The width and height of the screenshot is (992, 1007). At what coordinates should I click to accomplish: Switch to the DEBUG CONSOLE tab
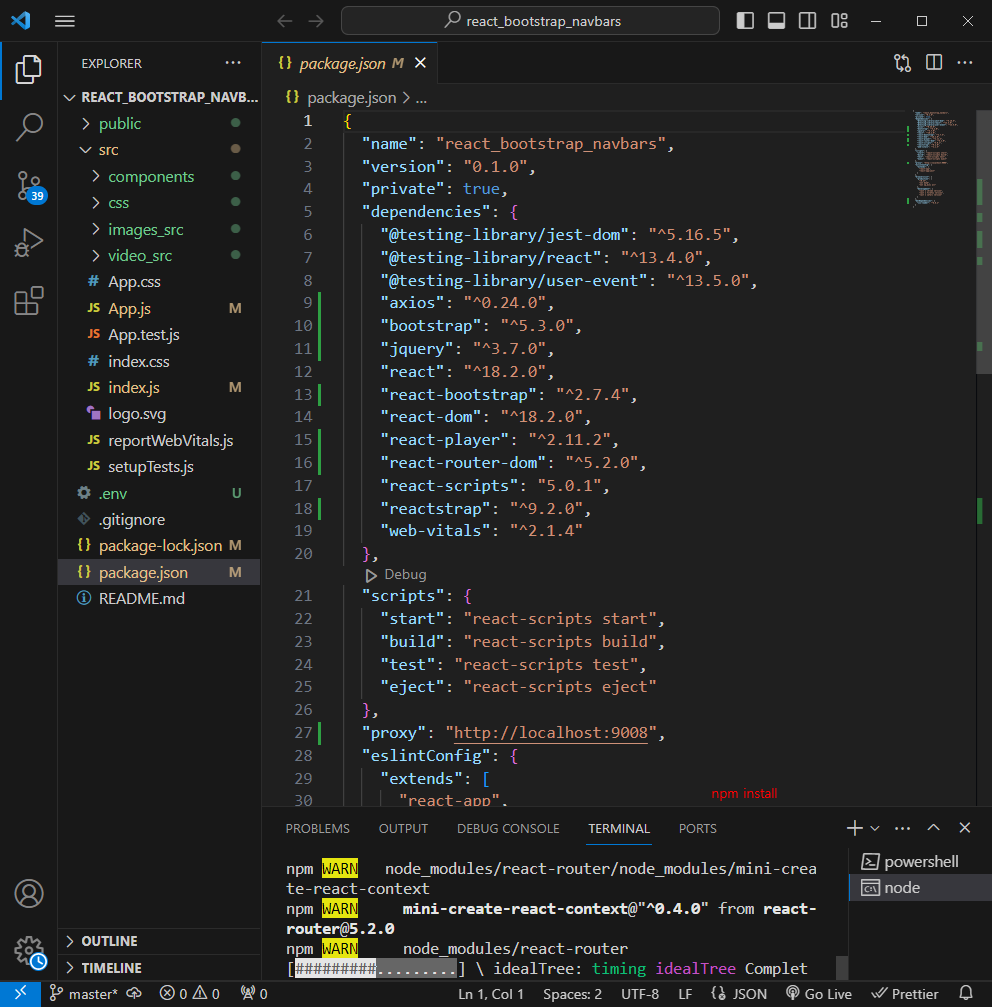pos(508,828)
